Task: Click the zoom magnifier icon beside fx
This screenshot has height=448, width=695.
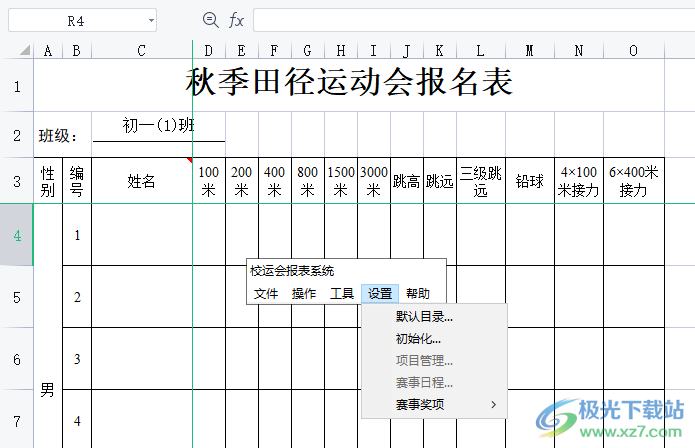Action: click(211, 20)
